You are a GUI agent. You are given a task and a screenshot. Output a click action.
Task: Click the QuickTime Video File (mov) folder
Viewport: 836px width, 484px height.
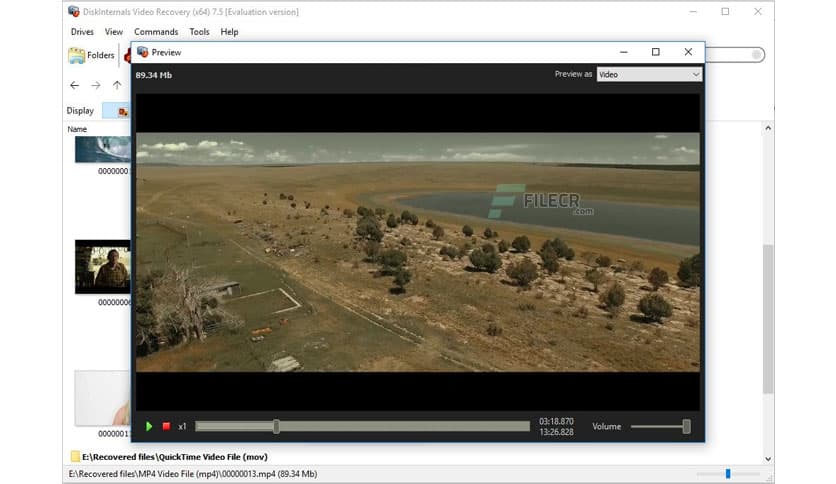pos(169,457)
